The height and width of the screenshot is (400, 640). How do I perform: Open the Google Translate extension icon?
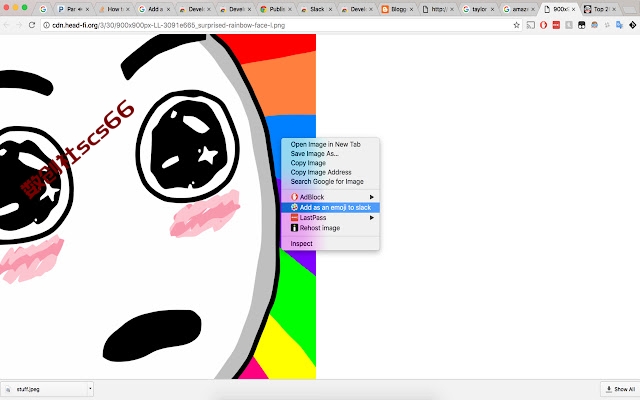(x=619, y=25)
